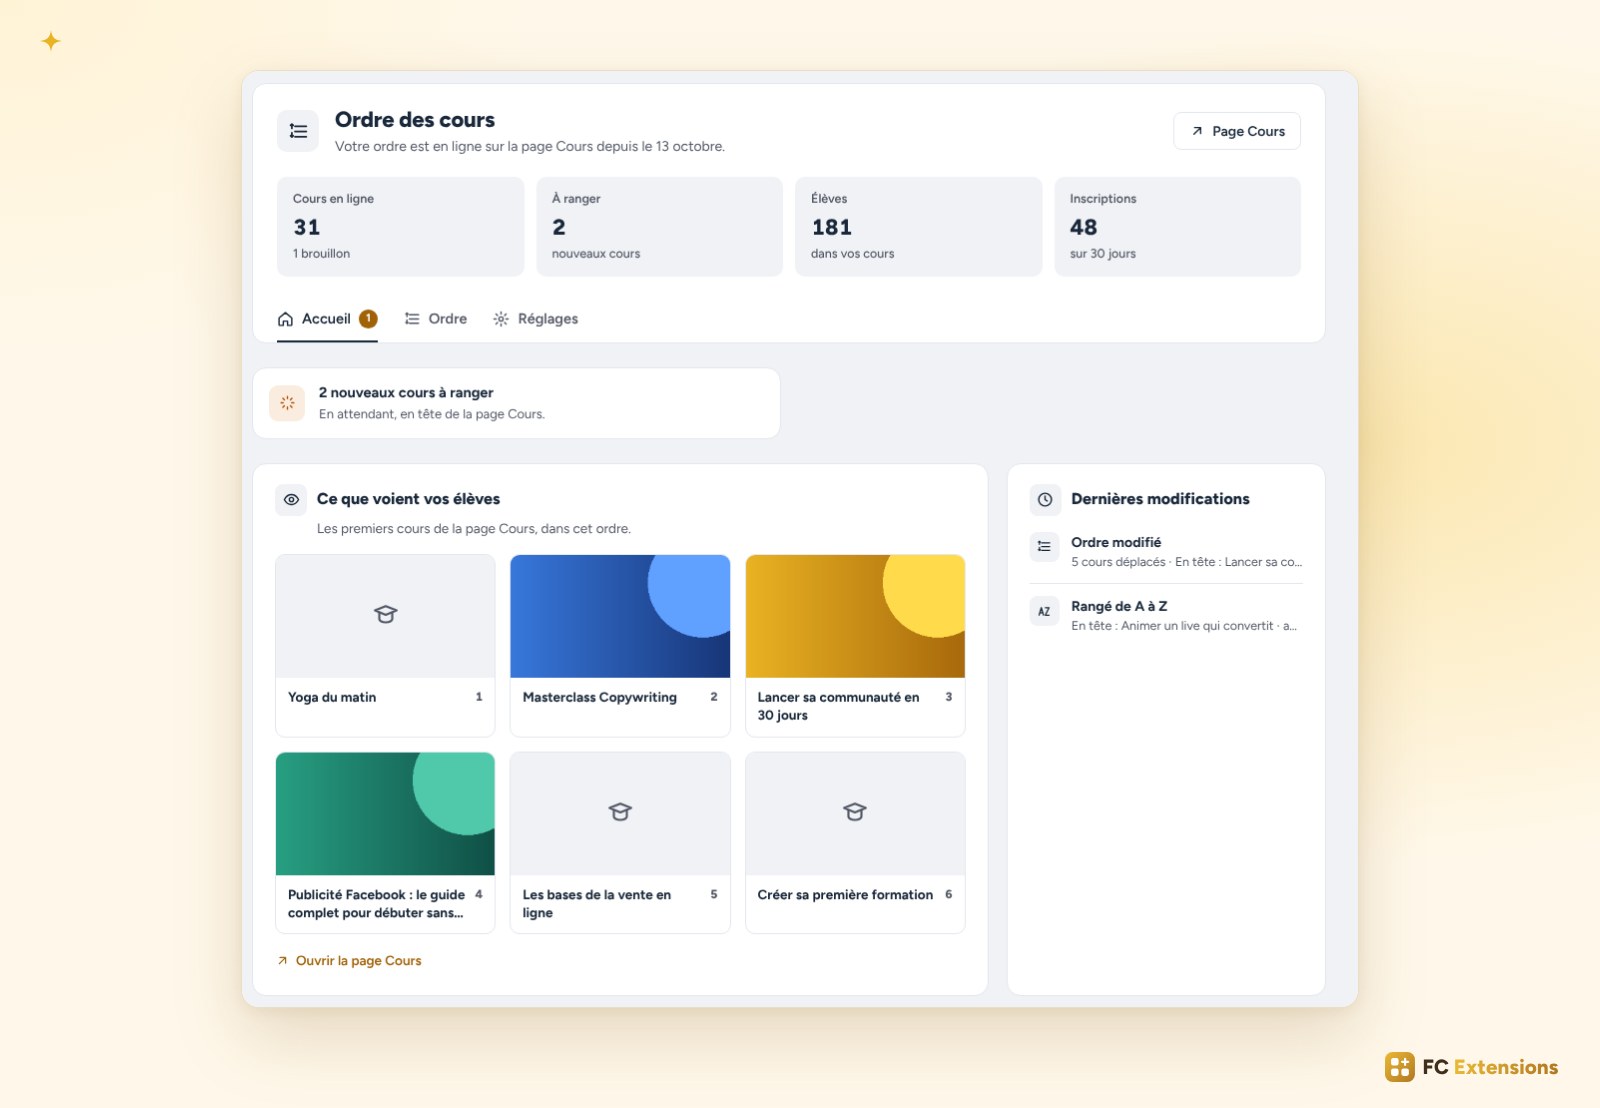Click the Inscriptions stat card
1600x1108 pixels.
coord(1177,227)
